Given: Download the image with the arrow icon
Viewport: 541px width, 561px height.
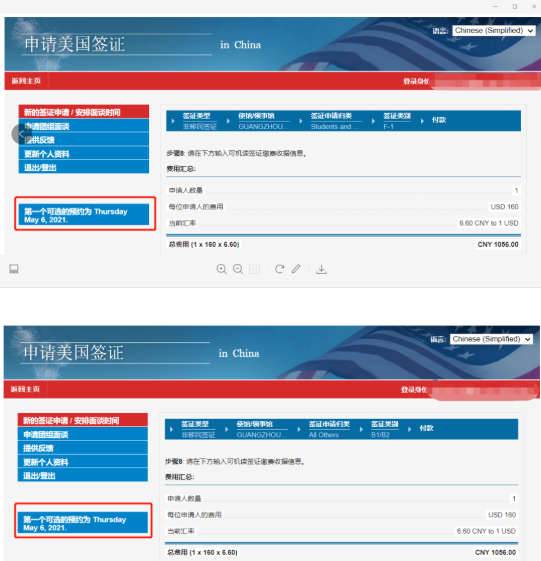Looking at the screenshot, I should [x=321, y=269].
